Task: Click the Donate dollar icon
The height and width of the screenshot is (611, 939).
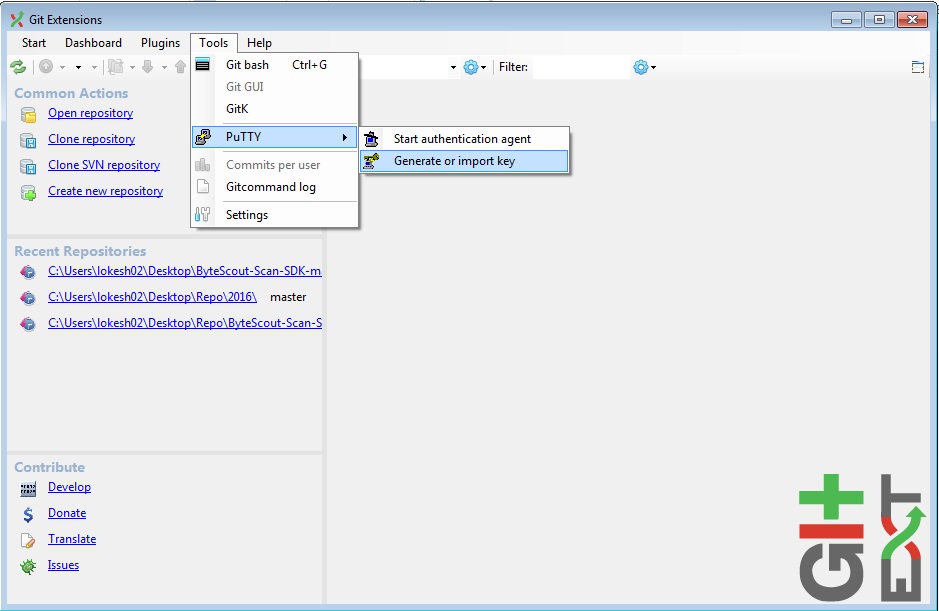Action: click(28, 515)
